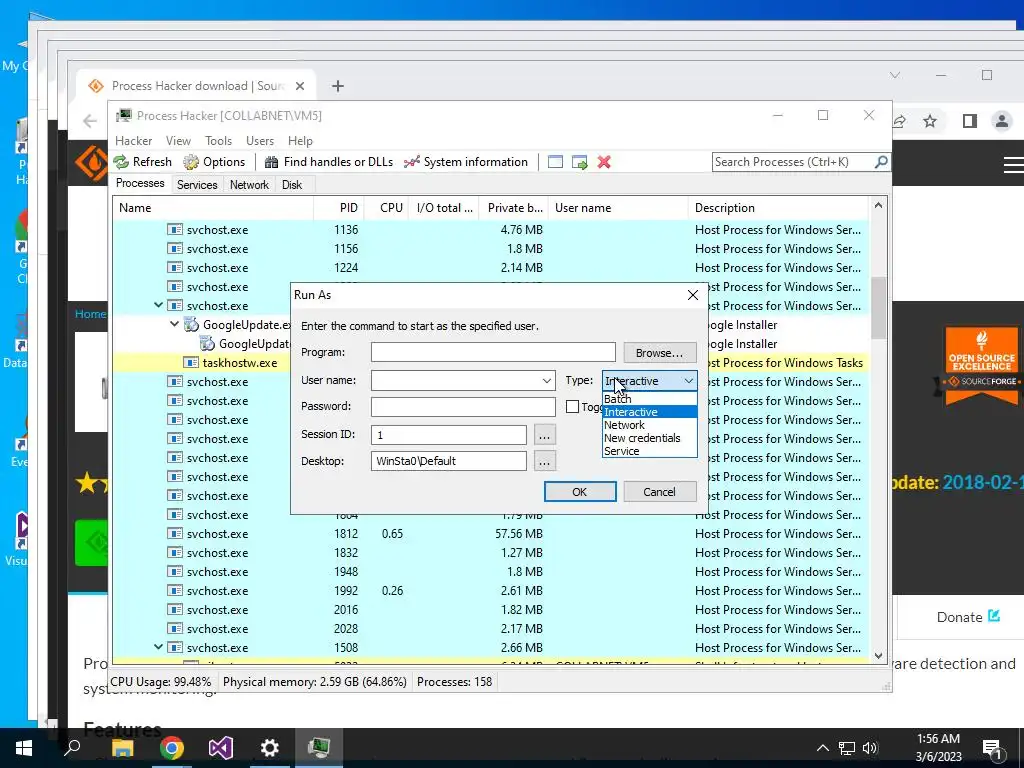Choose Interactive in Type list

pyautogui.click(x=650, y=412)
